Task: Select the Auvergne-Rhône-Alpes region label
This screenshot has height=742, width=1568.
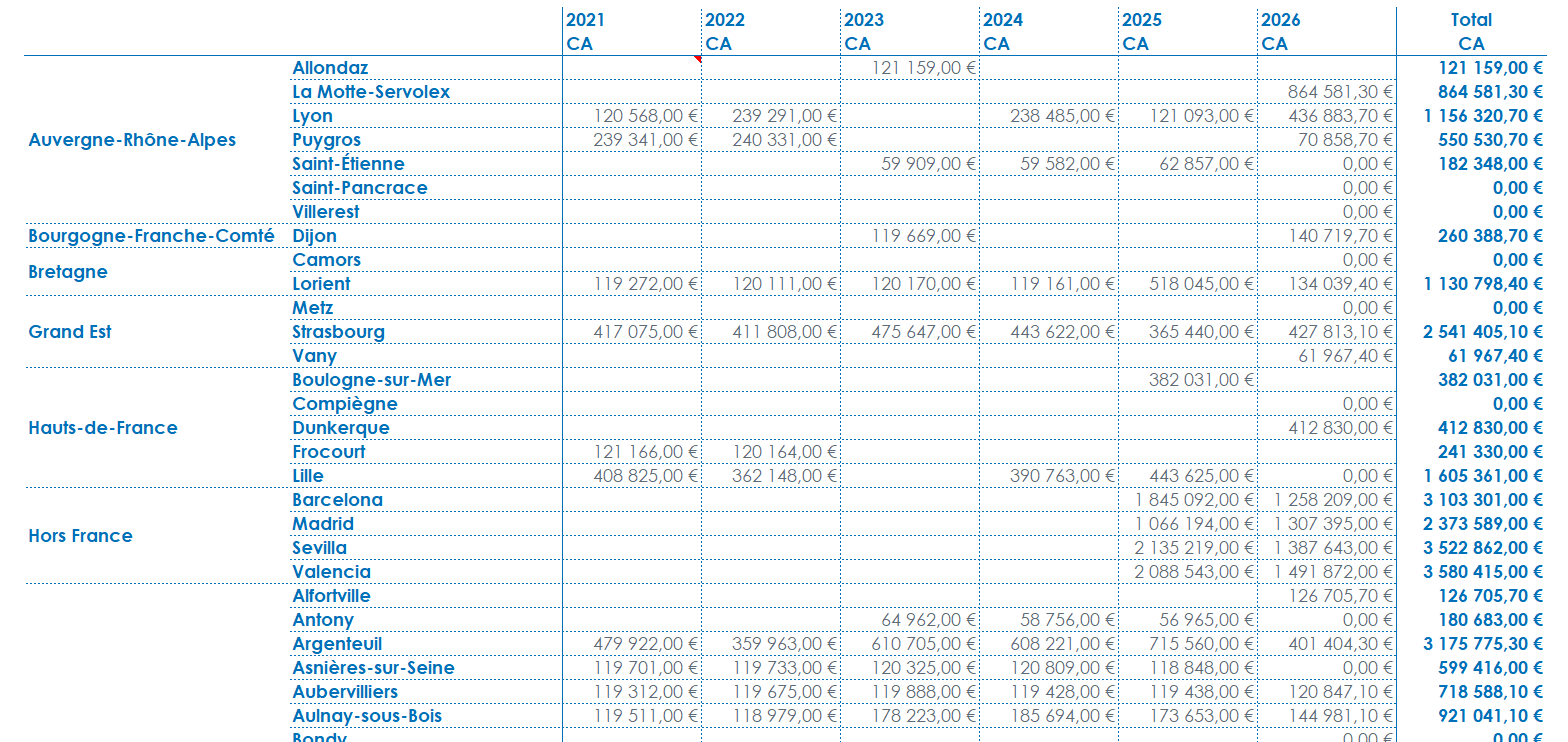Action: 132,140
